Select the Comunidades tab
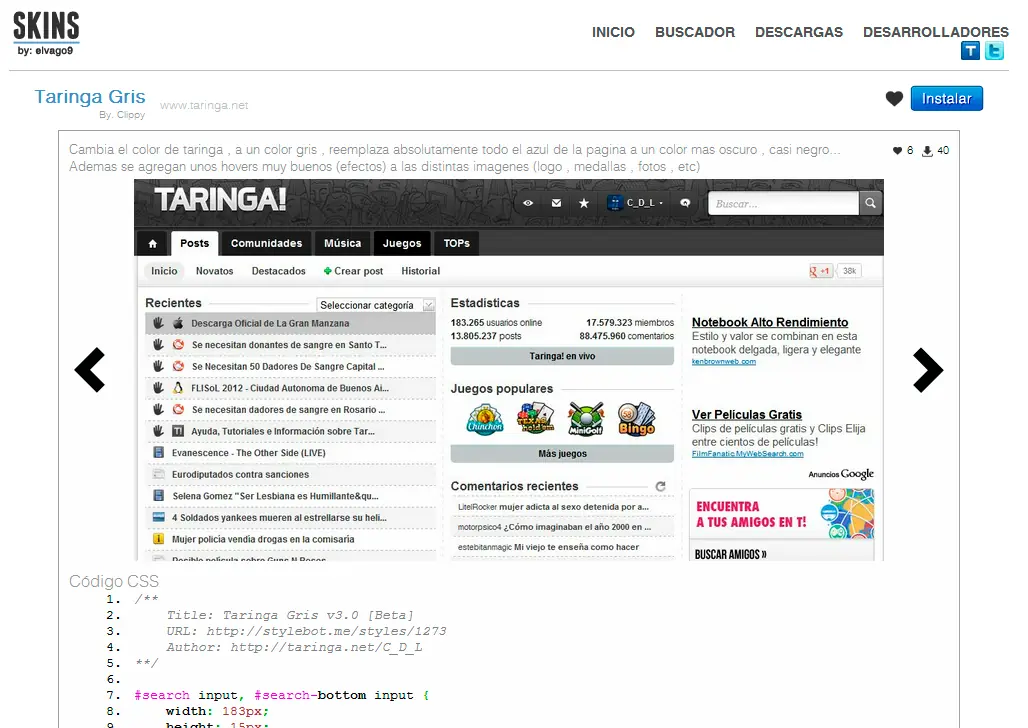This screenshot has width=1028, height=728. pyautogui.click(x=266, y=243)
